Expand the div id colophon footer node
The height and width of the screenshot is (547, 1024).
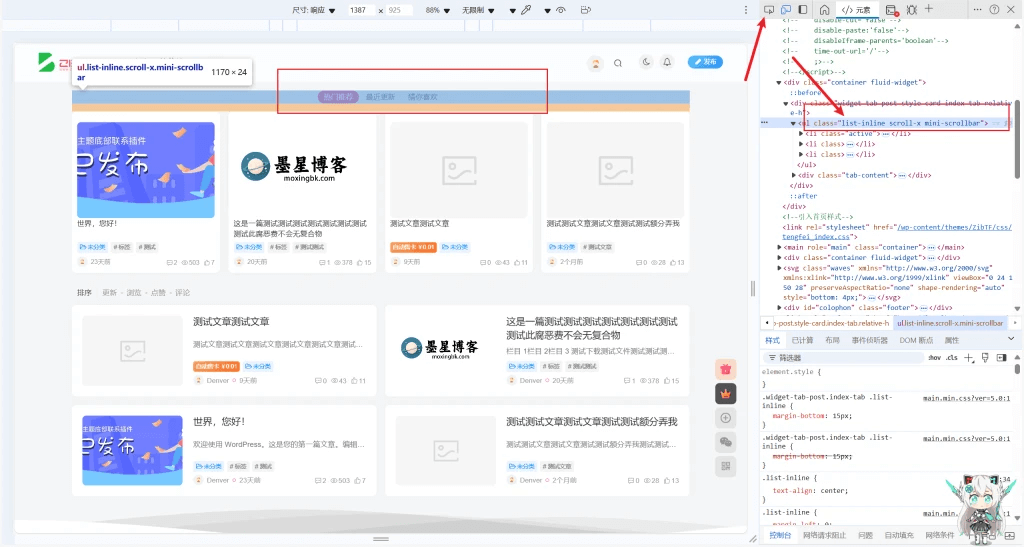point(779,307)
